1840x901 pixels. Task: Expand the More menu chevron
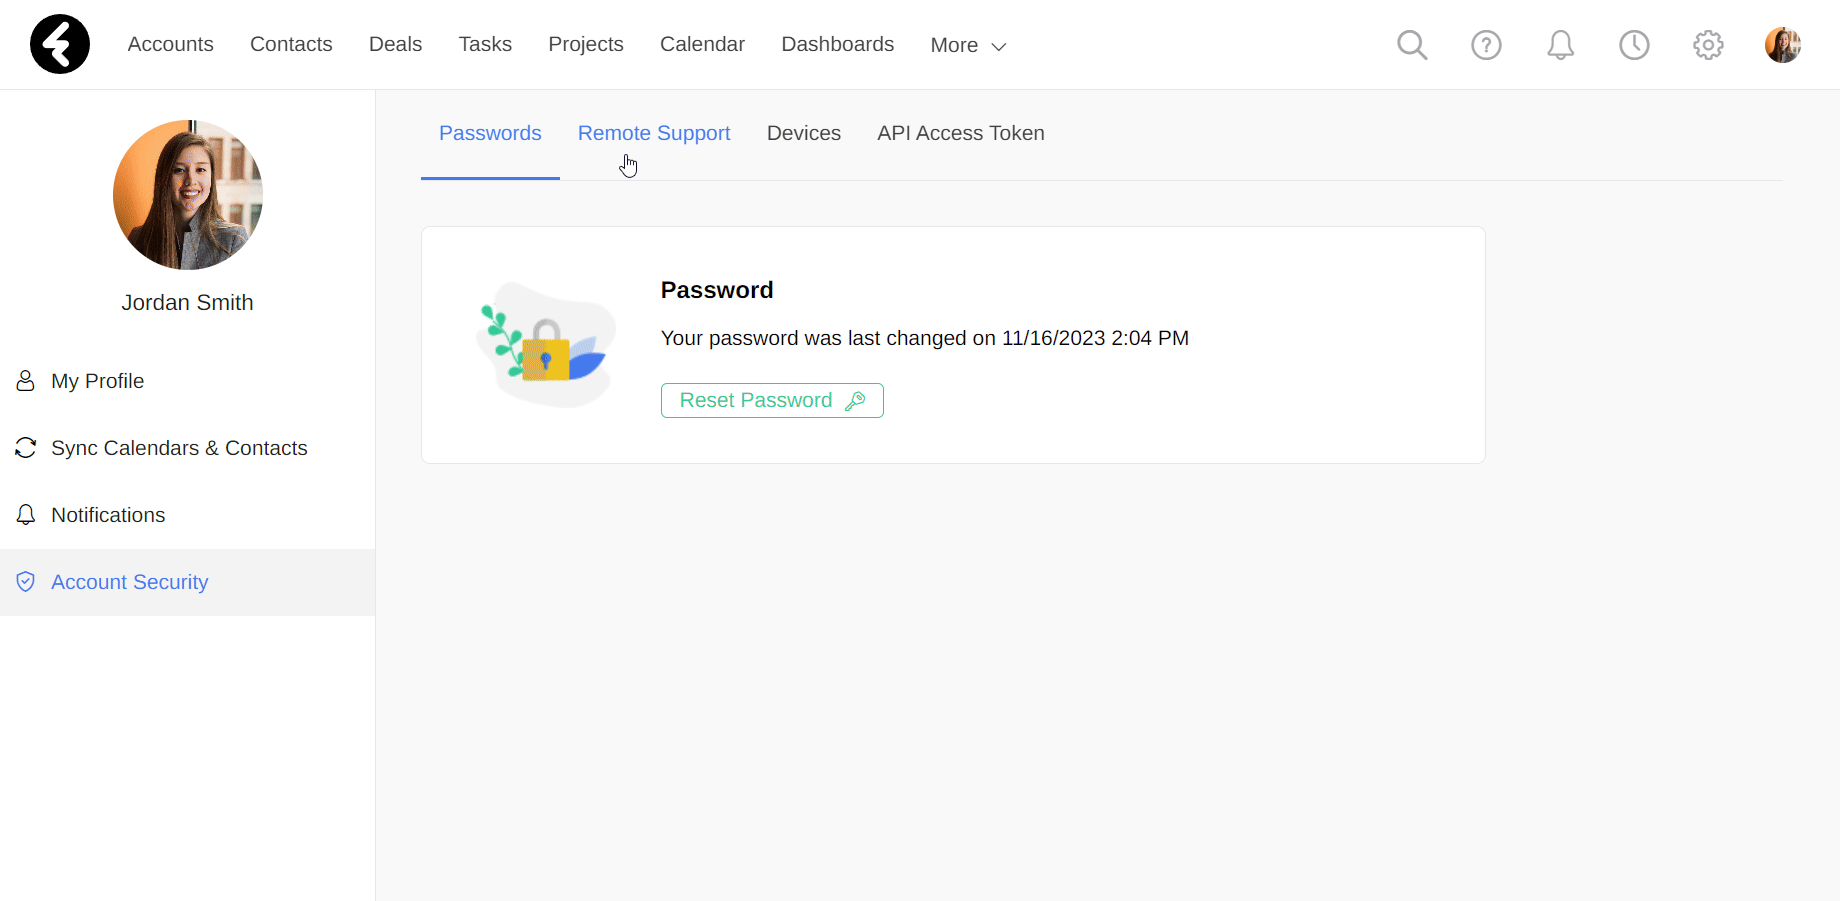(x=998, y=47)
